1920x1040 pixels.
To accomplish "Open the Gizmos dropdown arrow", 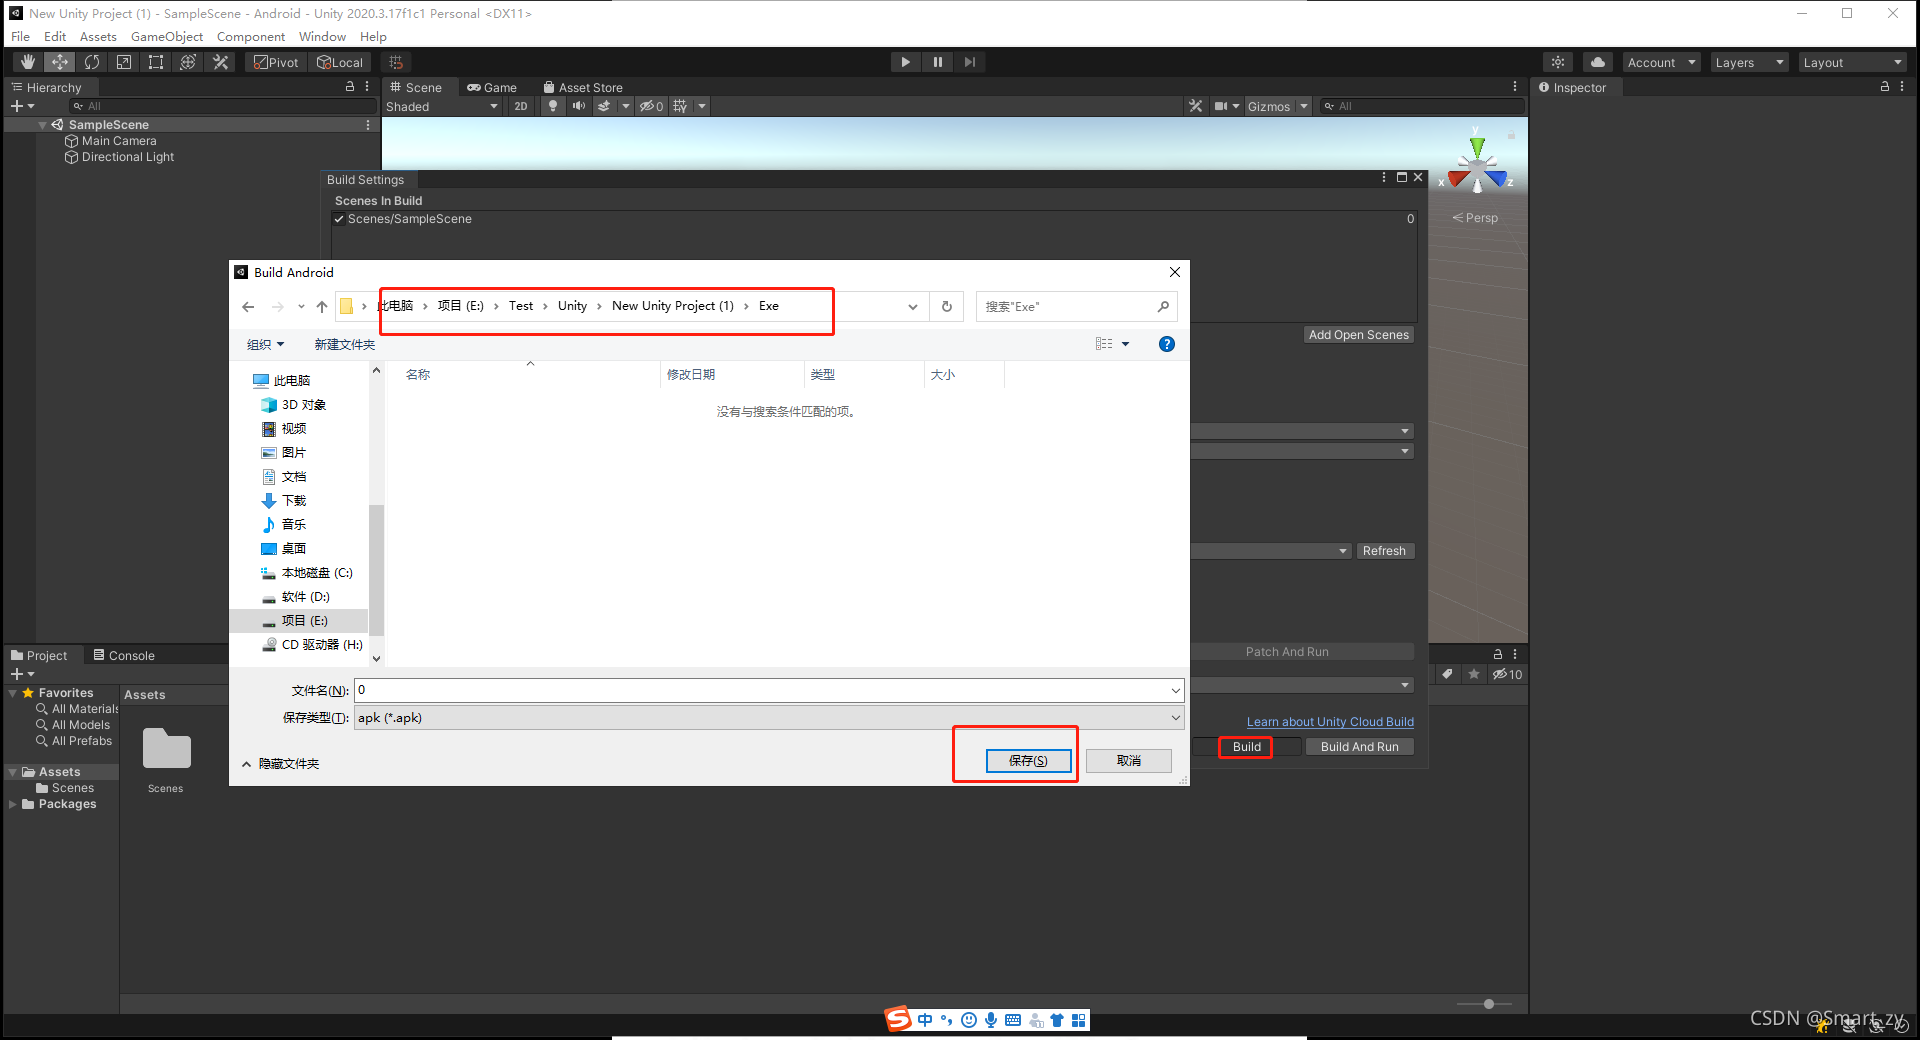I will click(1304, 106).
